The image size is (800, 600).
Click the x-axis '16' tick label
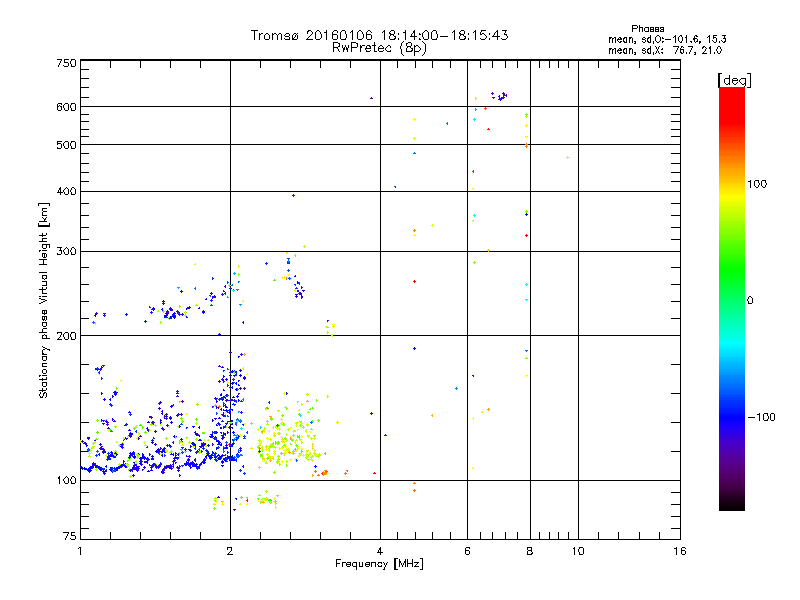coord(680,551)
